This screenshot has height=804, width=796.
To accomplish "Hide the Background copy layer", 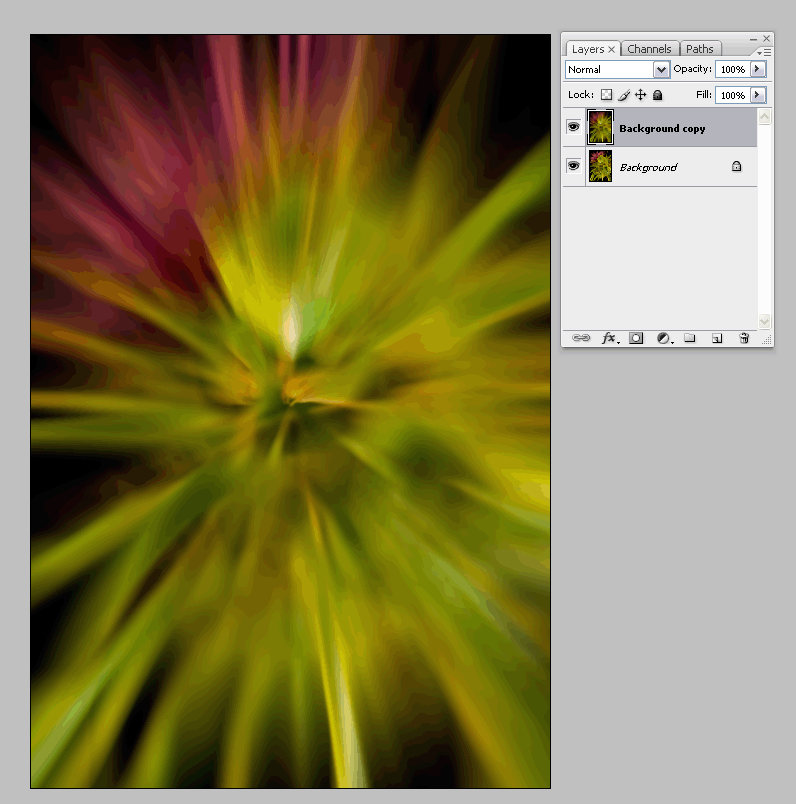I will point(573,128).
